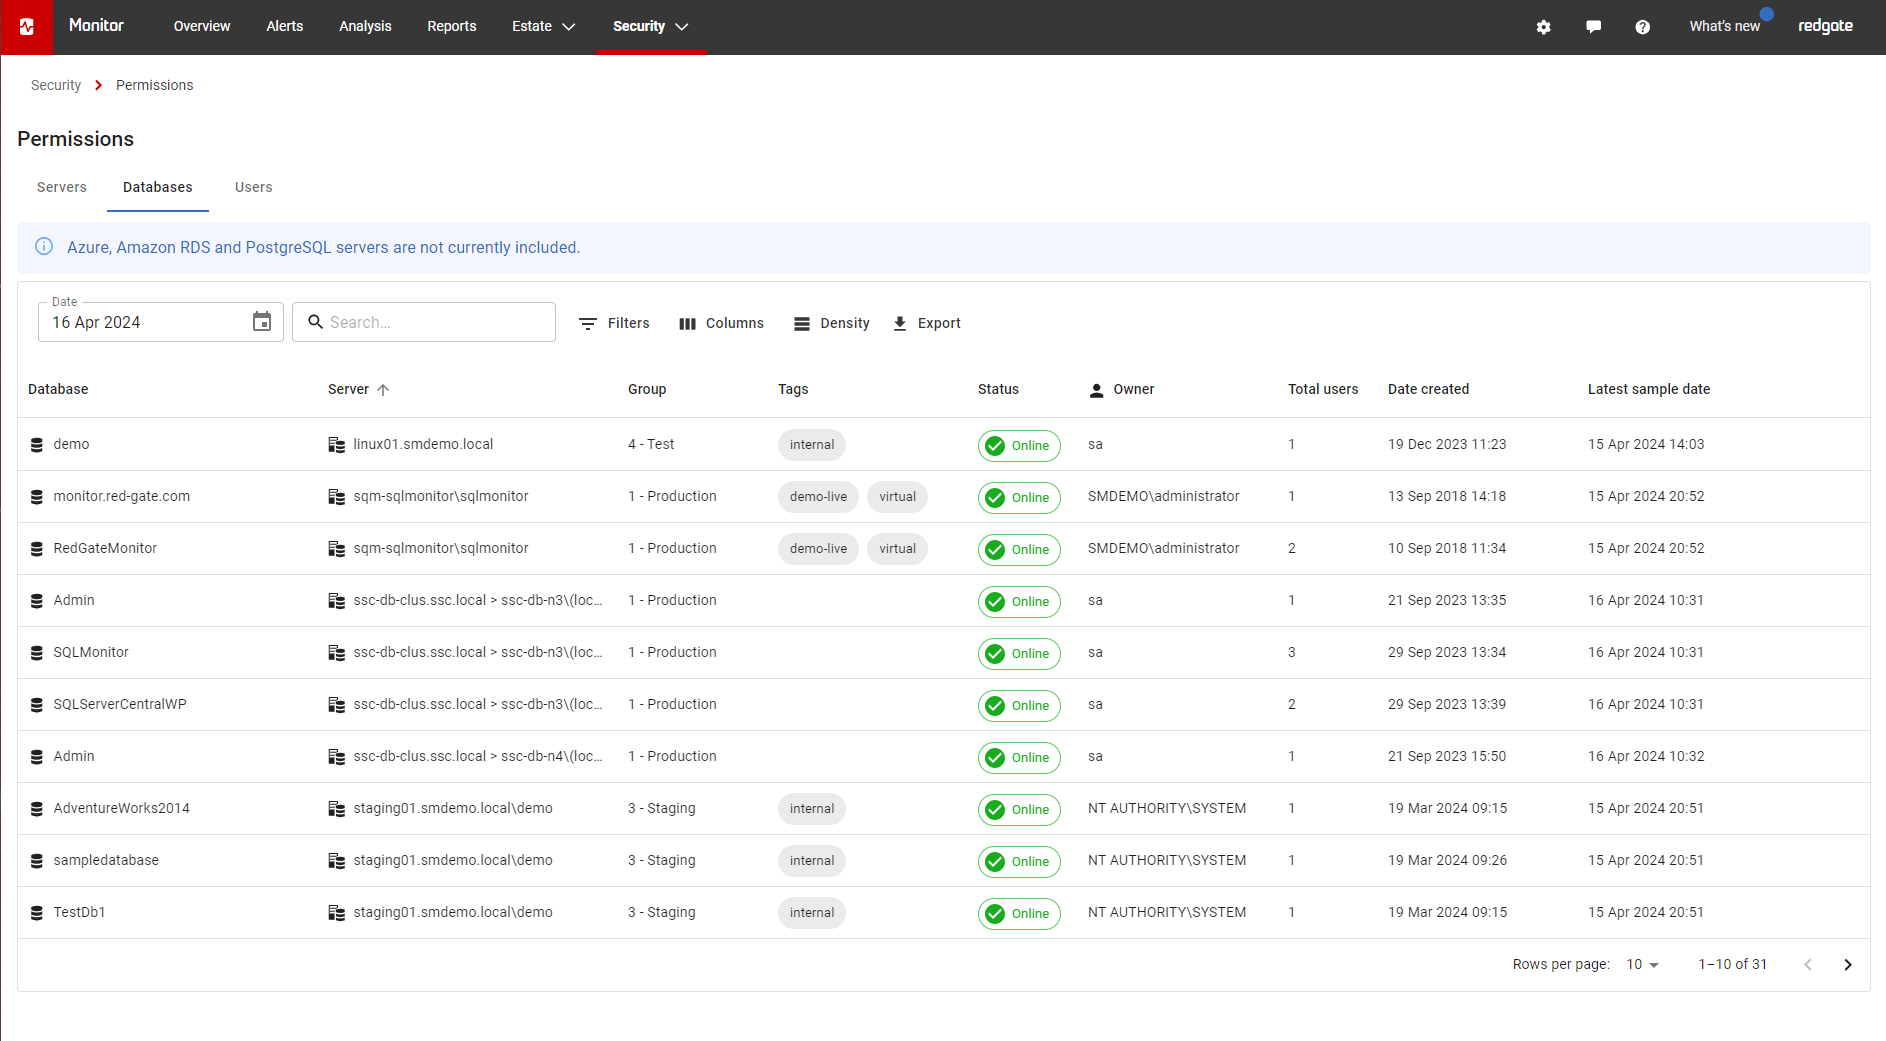1886x1041 pixels.
Task: Select the monitor.red-gate.com database name
Action: (x=122, y=497)
